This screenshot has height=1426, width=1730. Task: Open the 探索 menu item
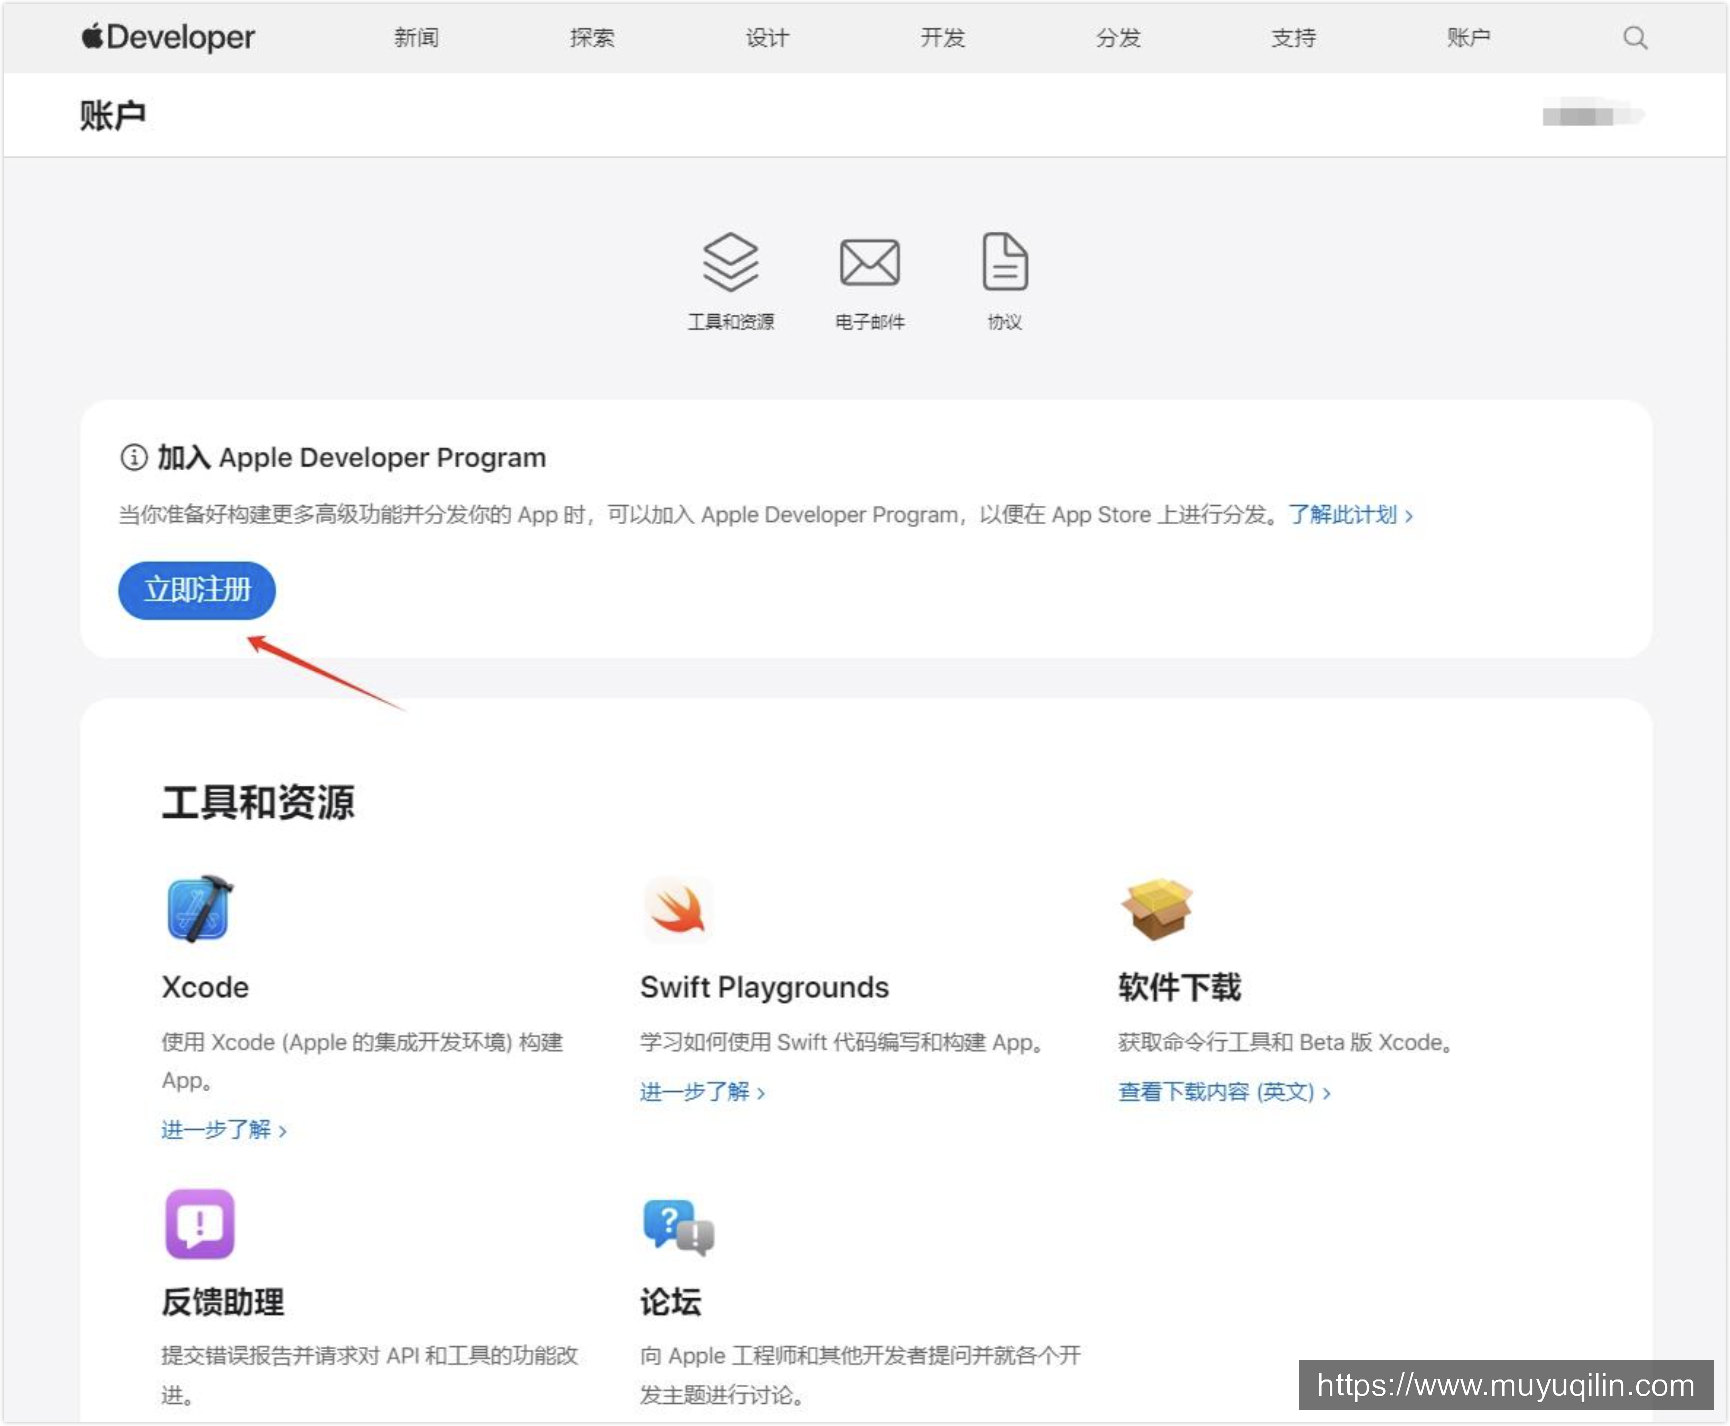click(592, 38)
